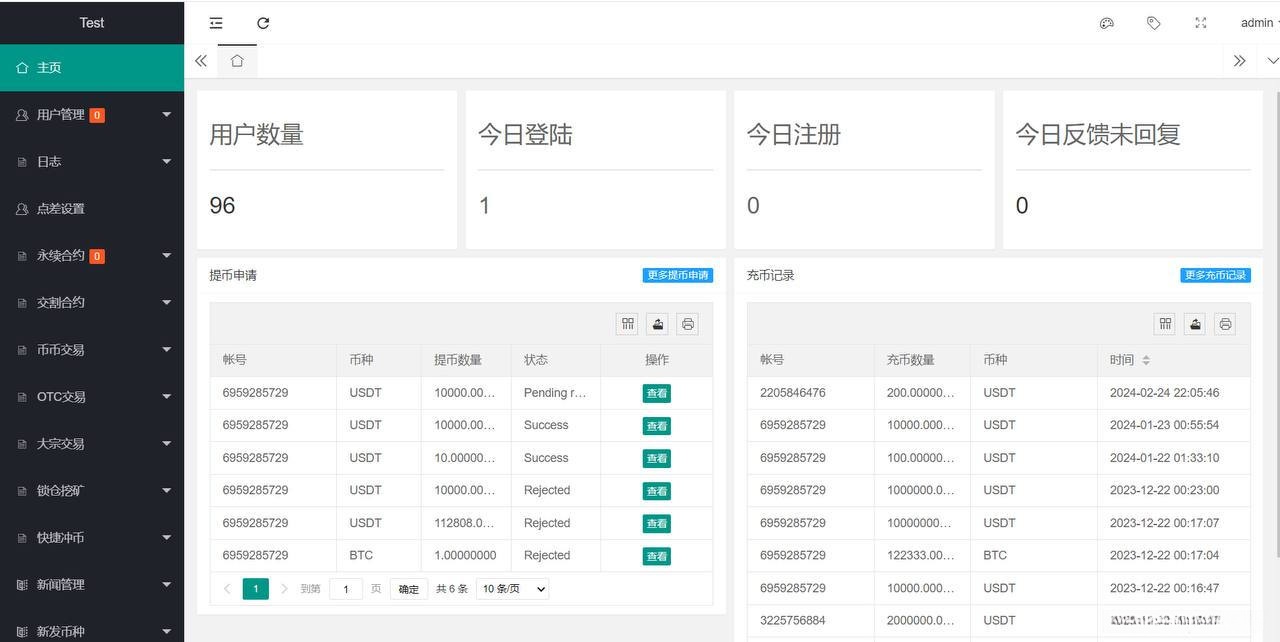Image resolution: width=1280 pixels, height=642 pixels.
Task: Open the tag note icon in the header
Action: coord(1154,23)
